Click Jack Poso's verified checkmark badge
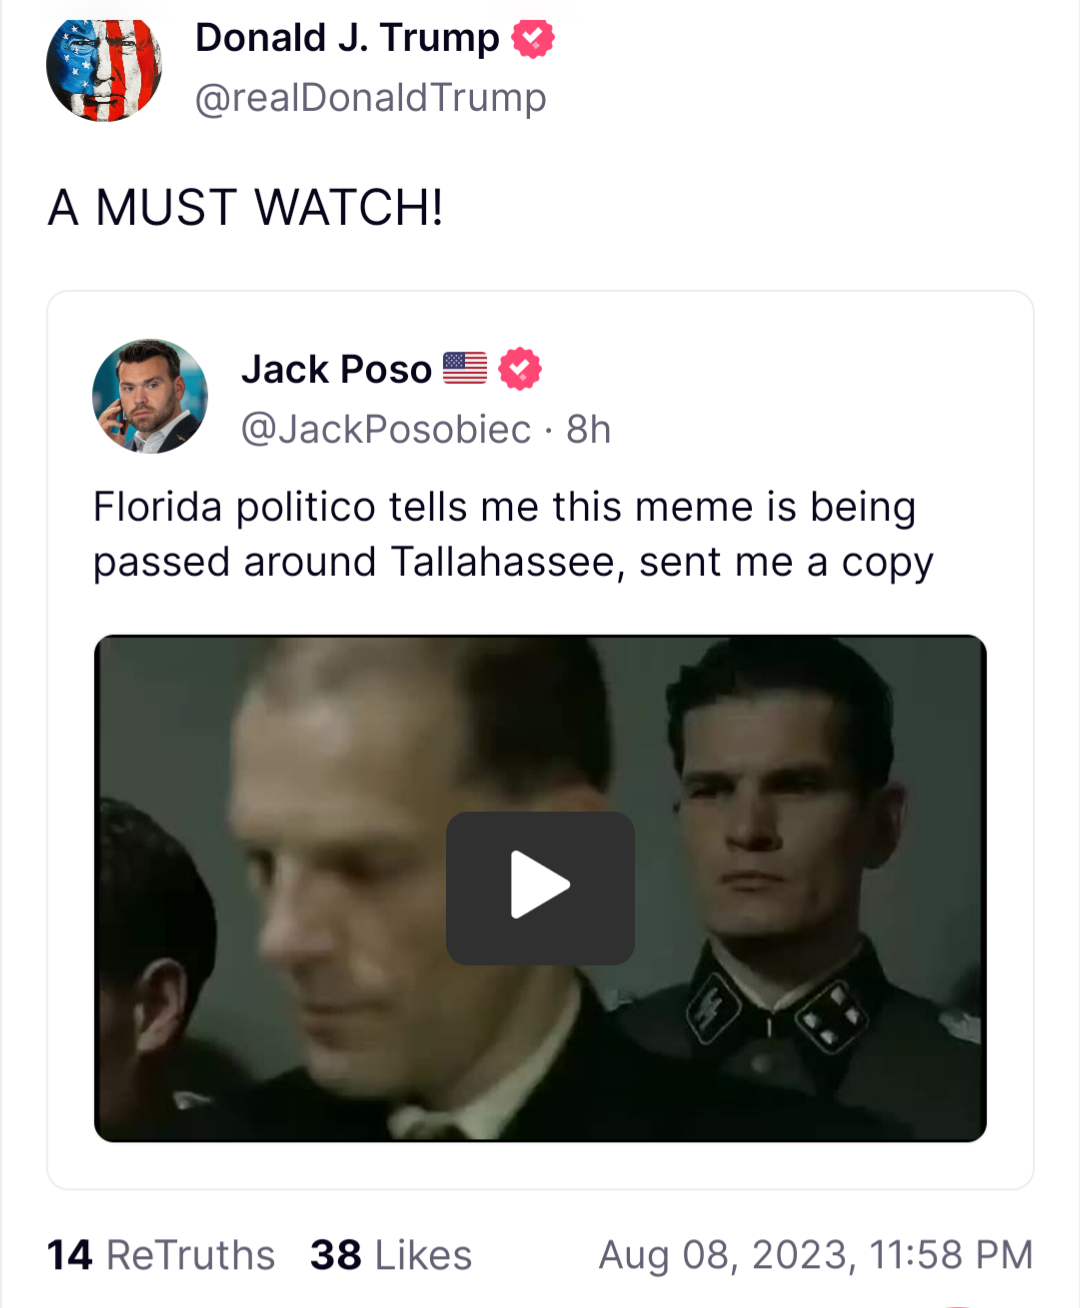 tap(520, 369)
